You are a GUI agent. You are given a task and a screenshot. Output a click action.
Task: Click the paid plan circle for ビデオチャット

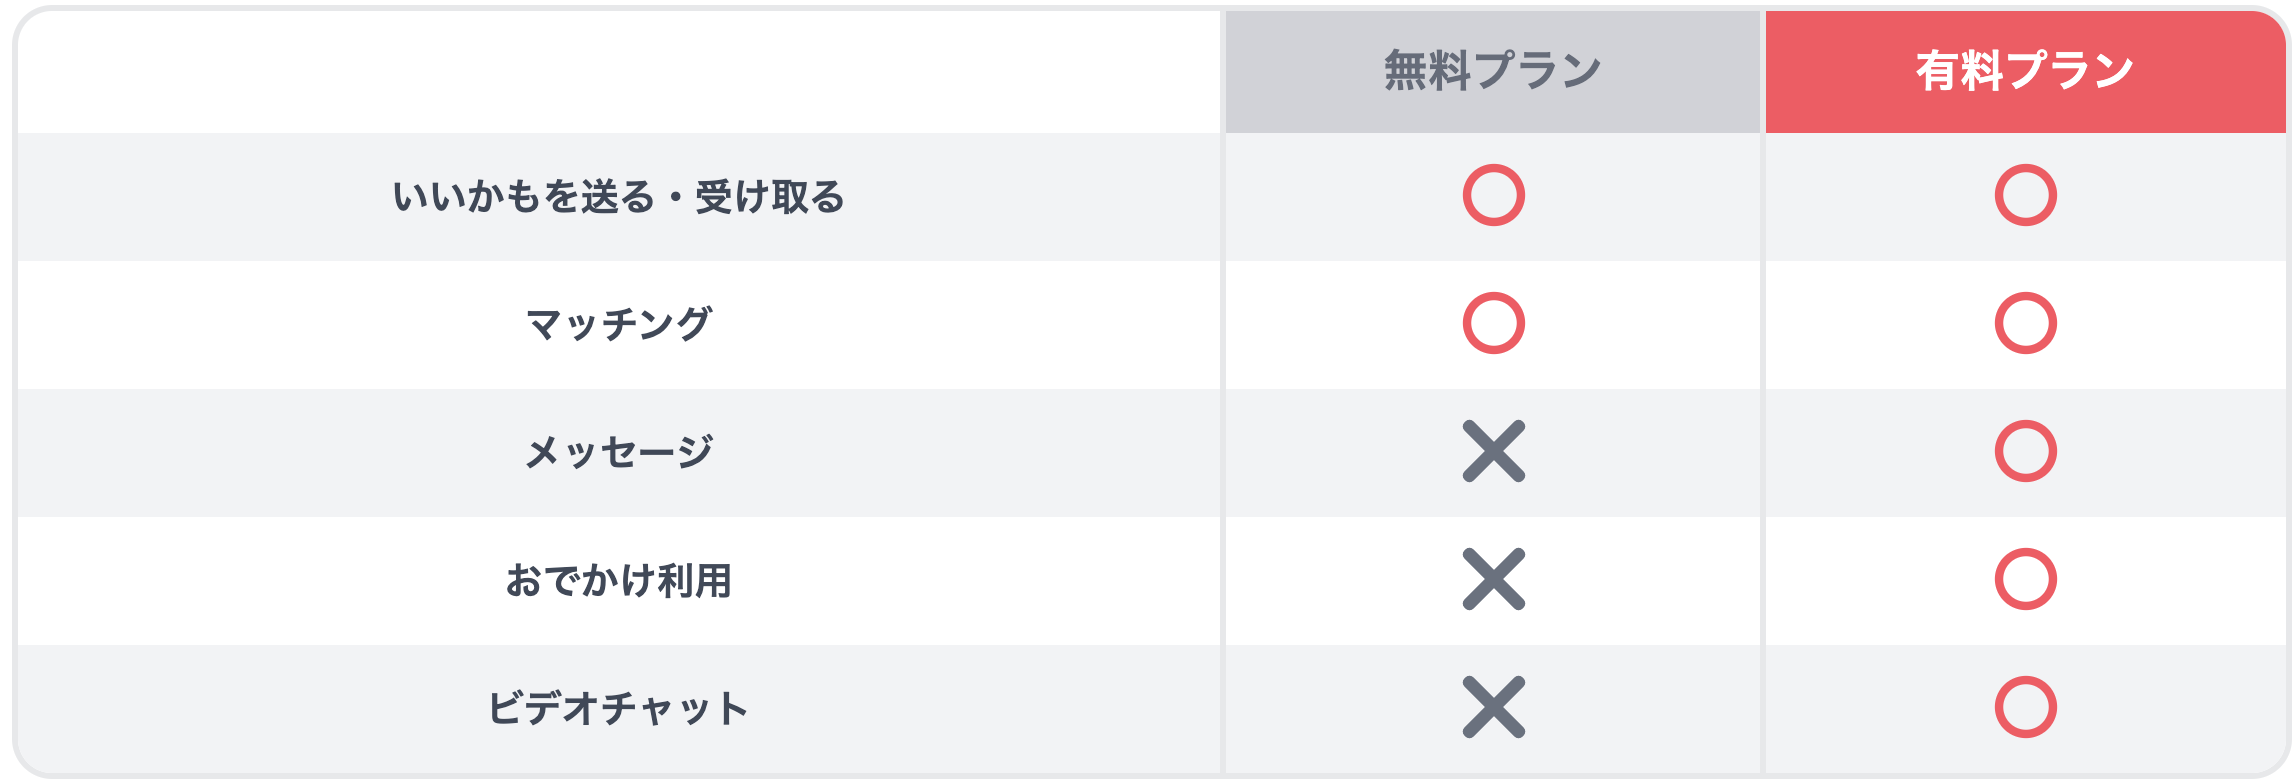[x=2025, y=707]
